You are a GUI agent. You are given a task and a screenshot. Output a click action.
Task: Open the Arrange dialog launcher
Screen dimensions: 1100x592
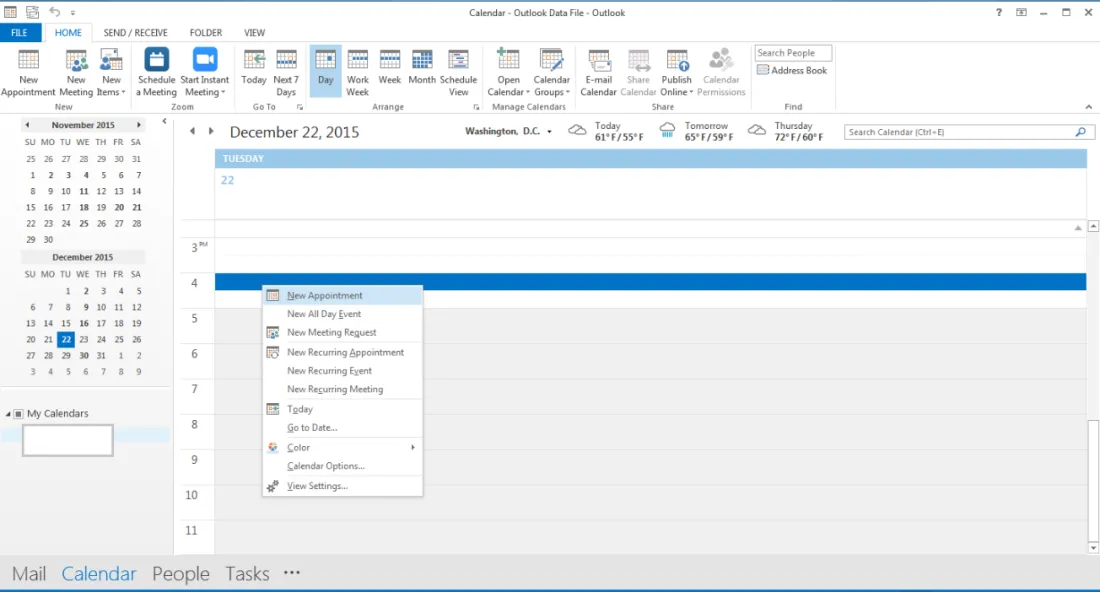[x=476, y=107]
